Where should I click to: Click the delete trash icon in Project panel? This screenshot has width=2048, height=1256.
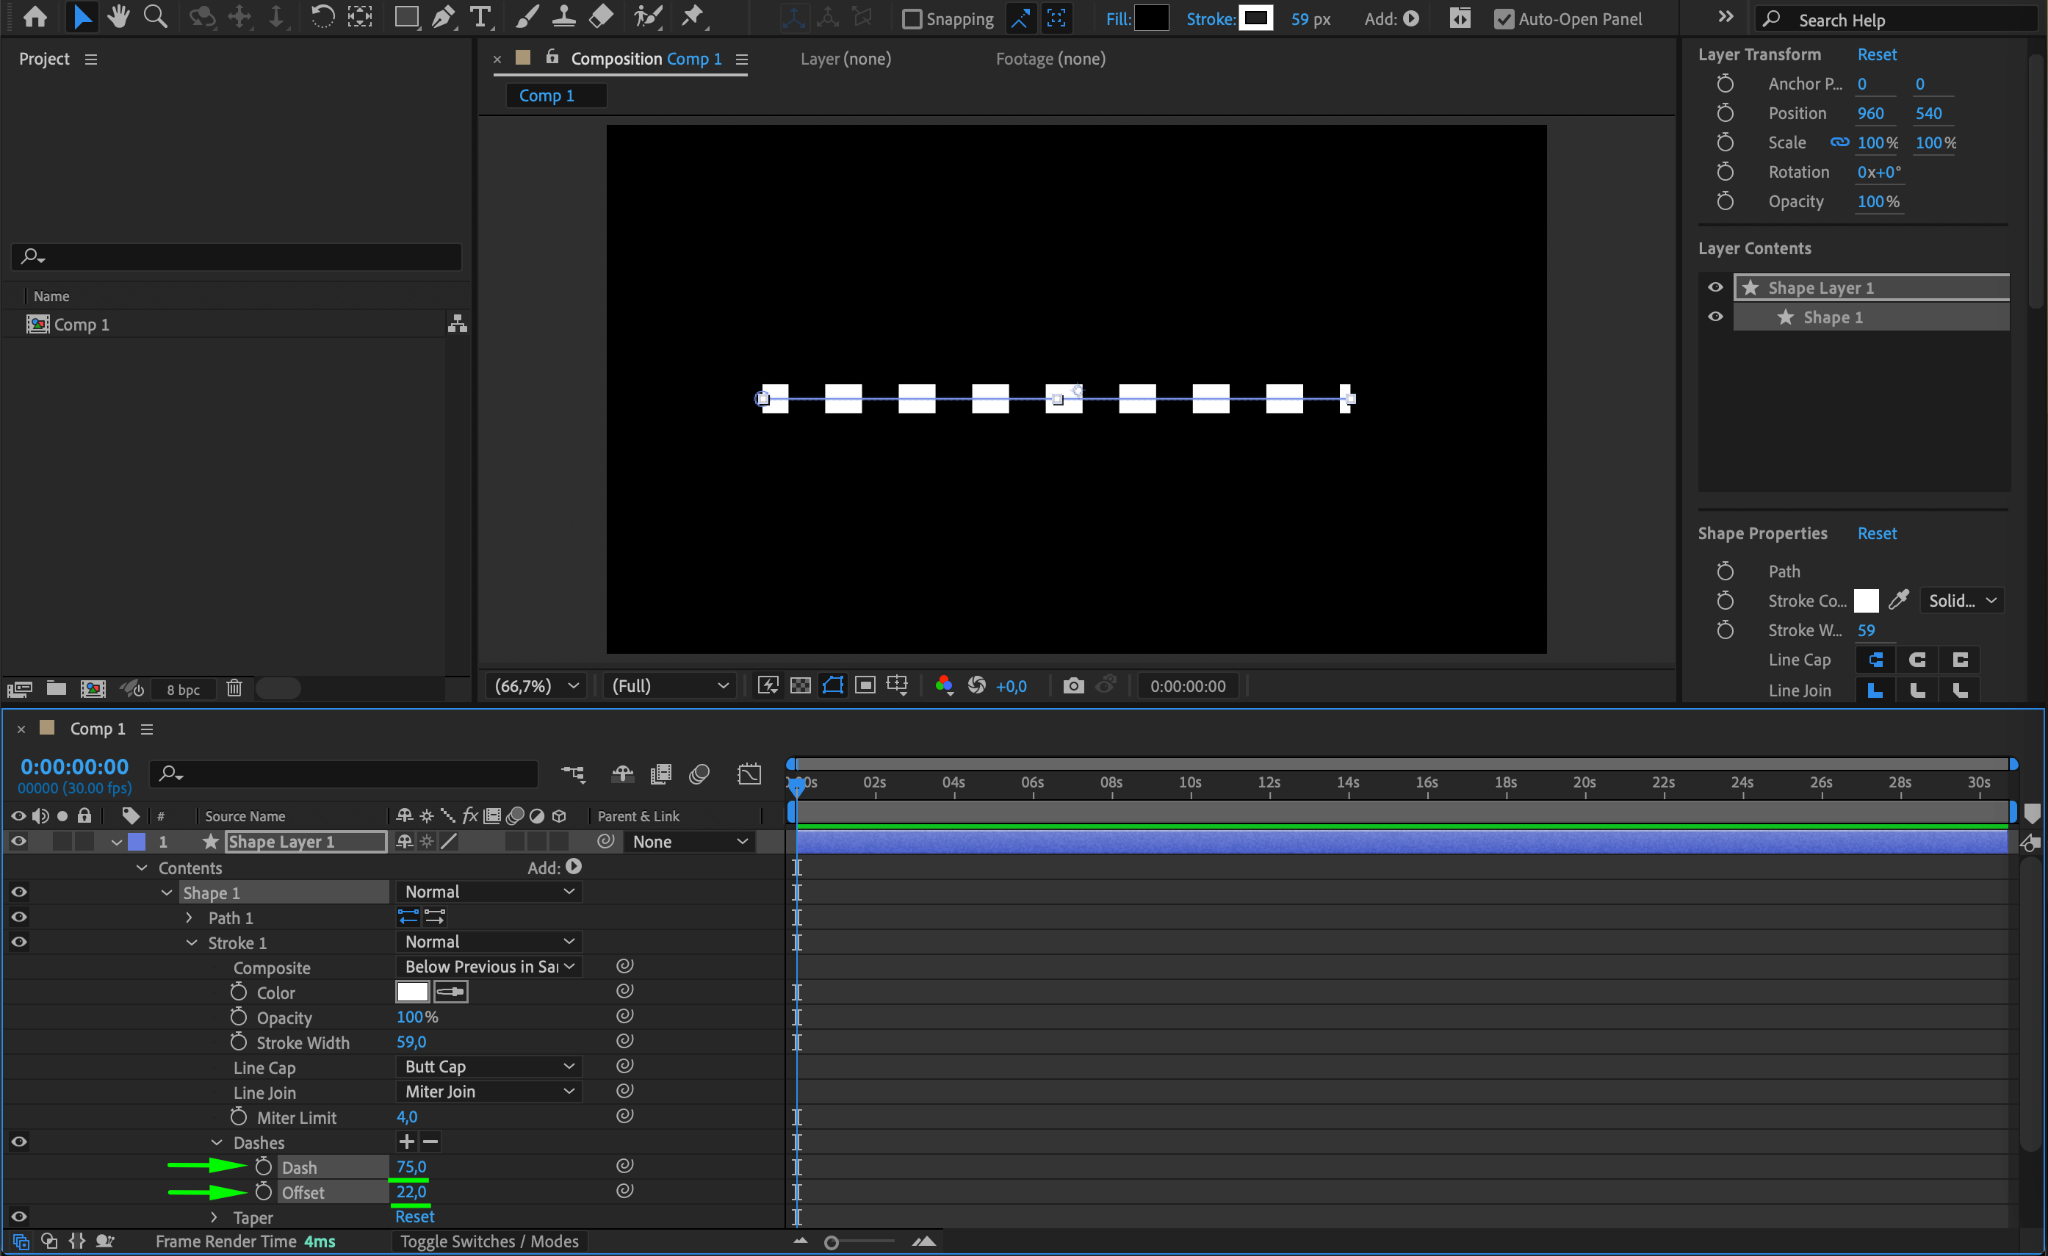tap(234, 688)
